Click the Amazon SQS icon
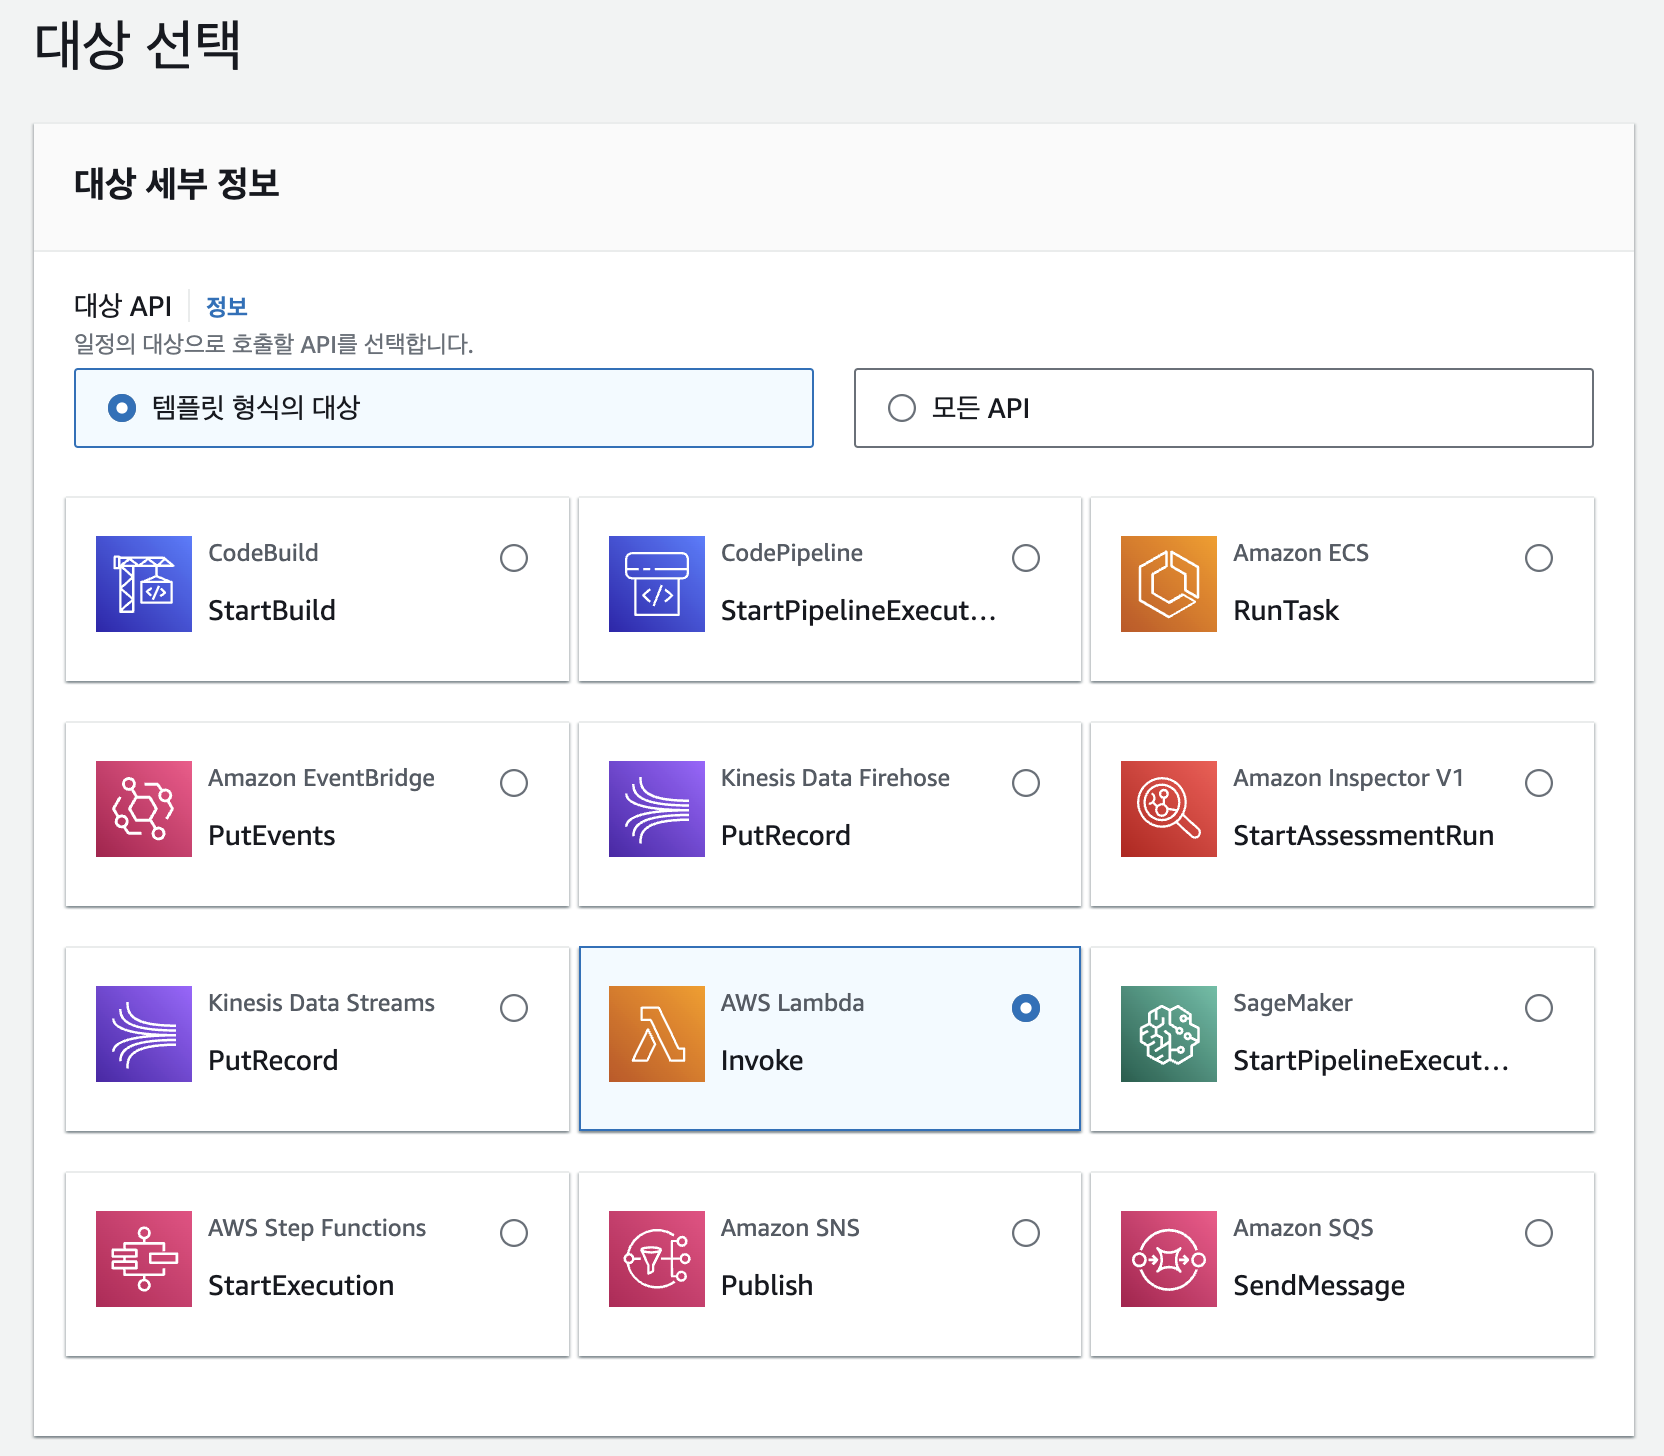Screen dimensions: 1664x1456 coord(1169,1259)
